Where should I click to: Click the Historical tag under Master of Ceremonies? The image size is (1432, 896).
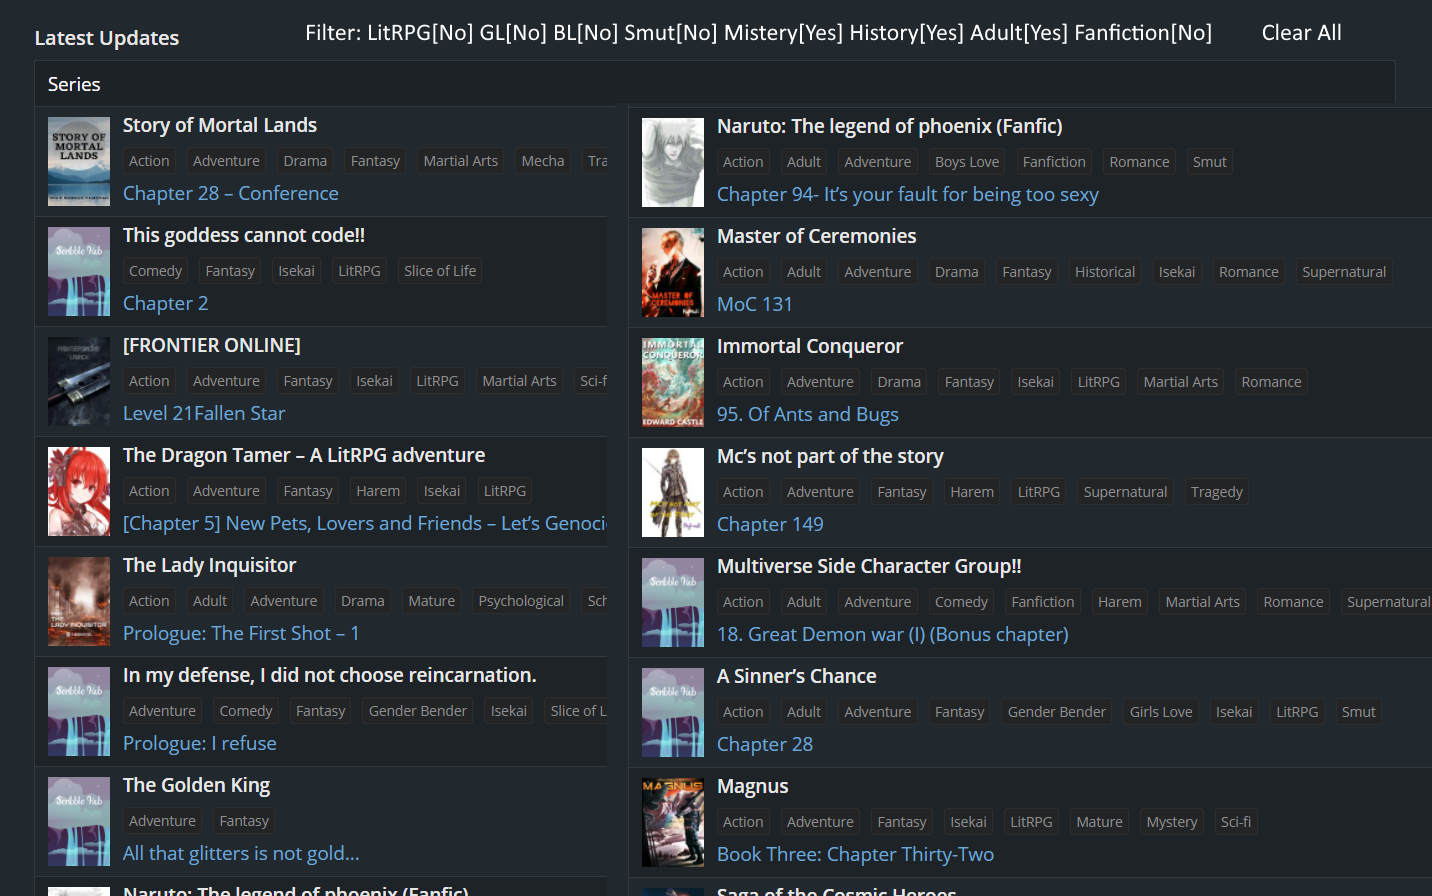click(1104, 272)
